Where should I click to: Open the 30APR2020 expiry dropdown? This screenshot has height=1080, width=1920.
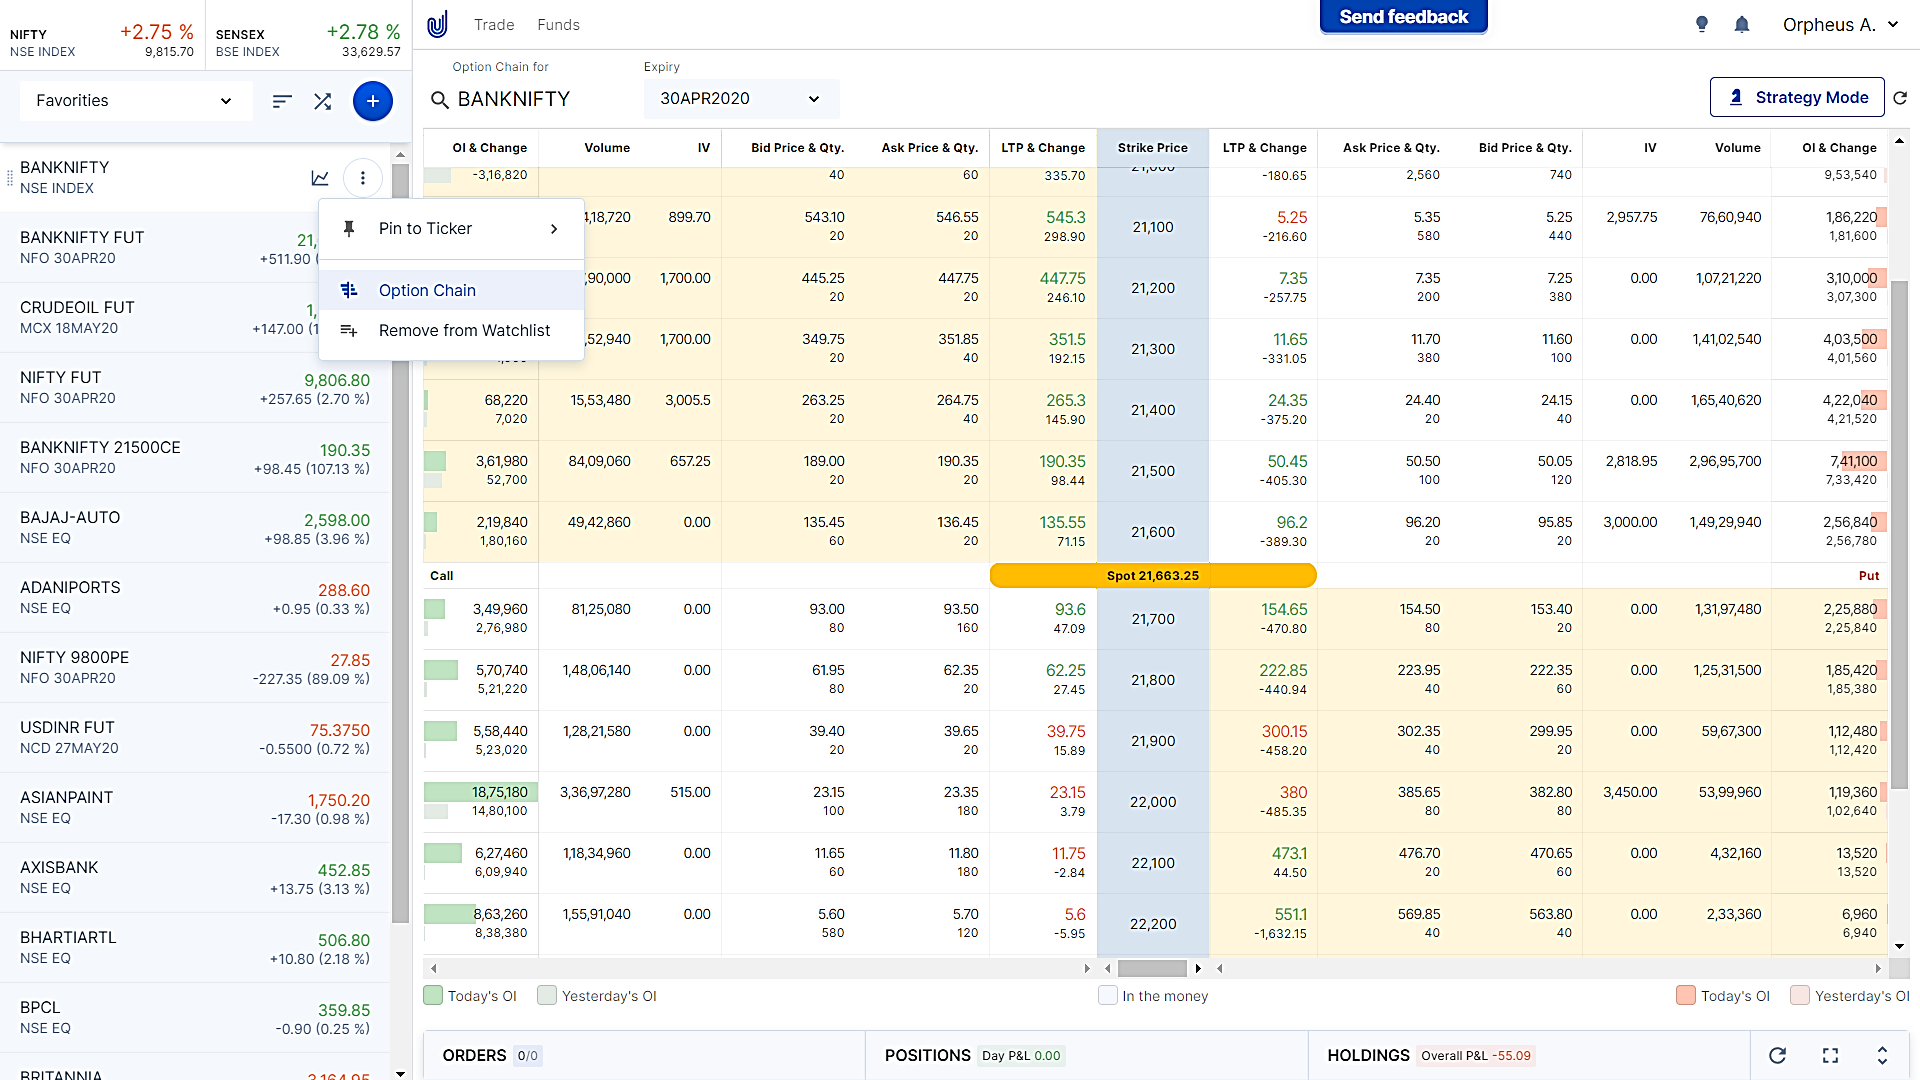740,98
